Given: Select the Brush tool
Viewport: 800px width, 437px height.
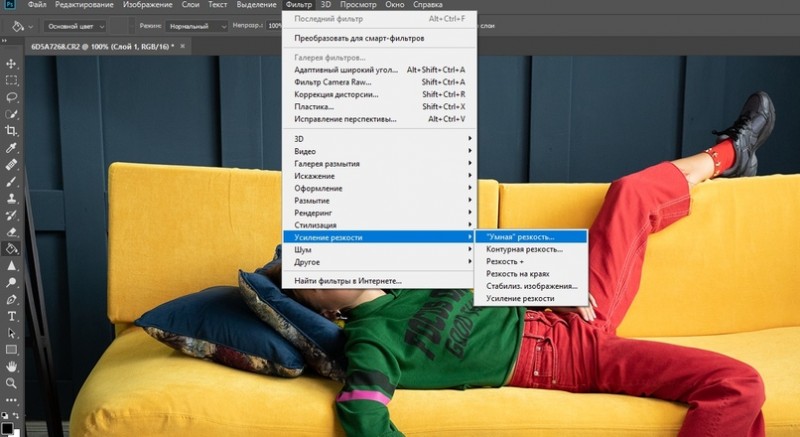Looking at the screenshot, I should pyautogui.click(x=11, y=182).
